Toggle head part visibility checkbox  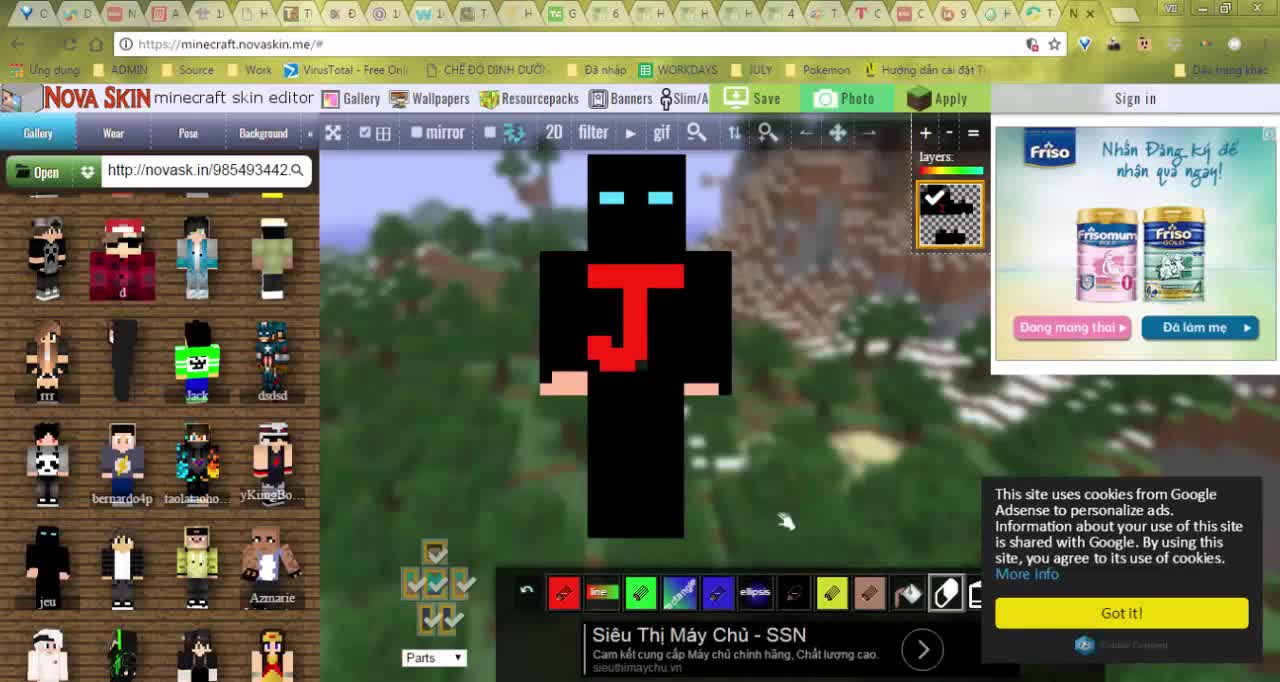click(435, 553)
